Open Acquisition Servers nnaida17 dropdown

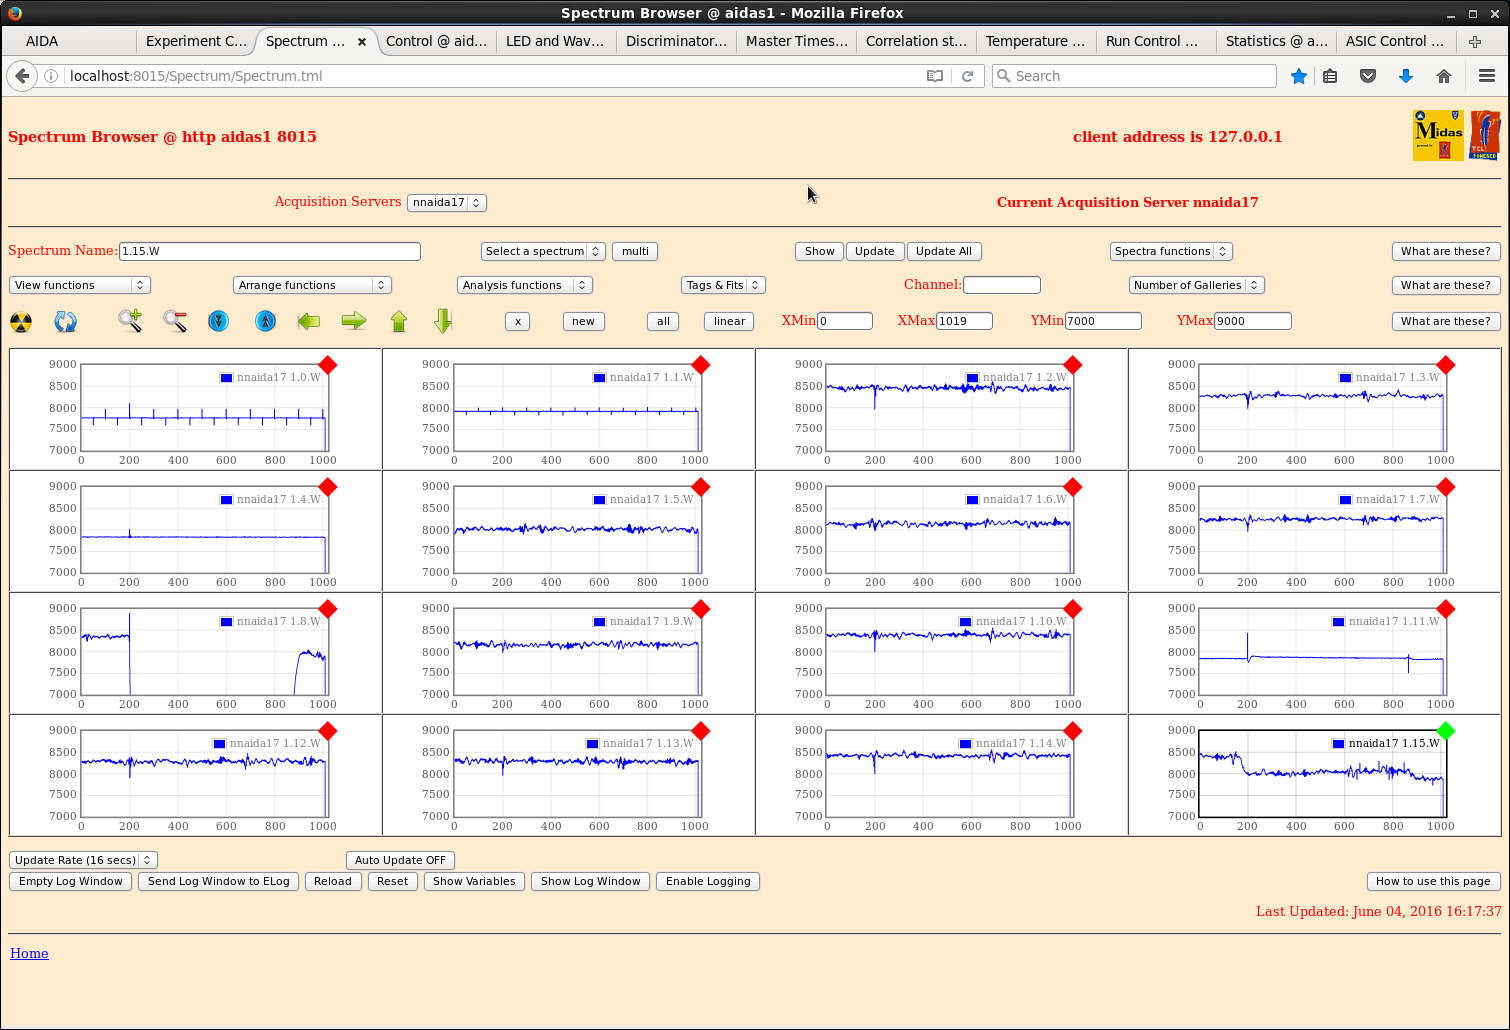pyautogui.click(x=447, y=202)
